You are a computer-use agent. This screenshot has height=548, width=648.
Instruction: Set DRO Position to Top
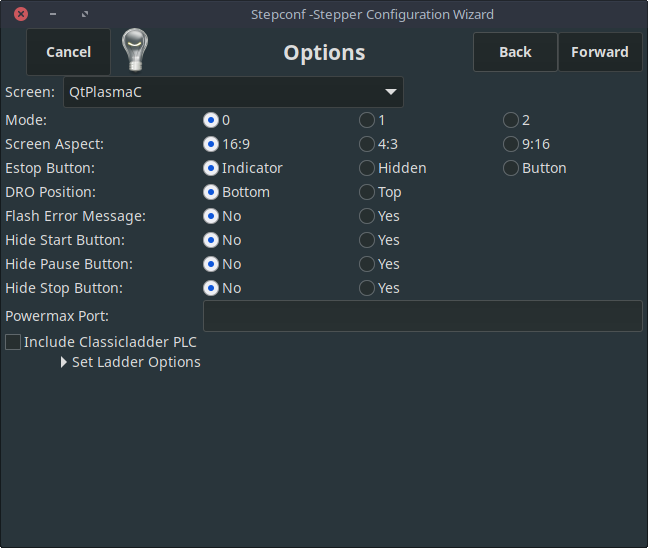point(368,192)
